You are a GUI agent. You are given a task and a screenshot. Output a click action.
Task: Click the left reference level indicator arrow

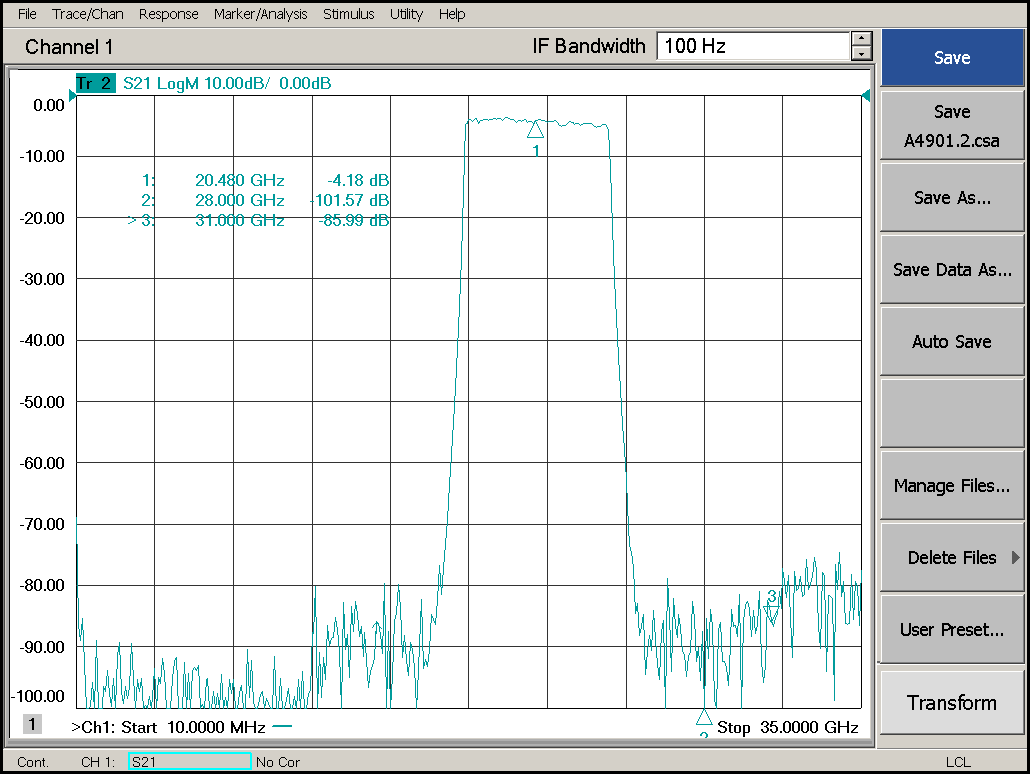(72, 96)
